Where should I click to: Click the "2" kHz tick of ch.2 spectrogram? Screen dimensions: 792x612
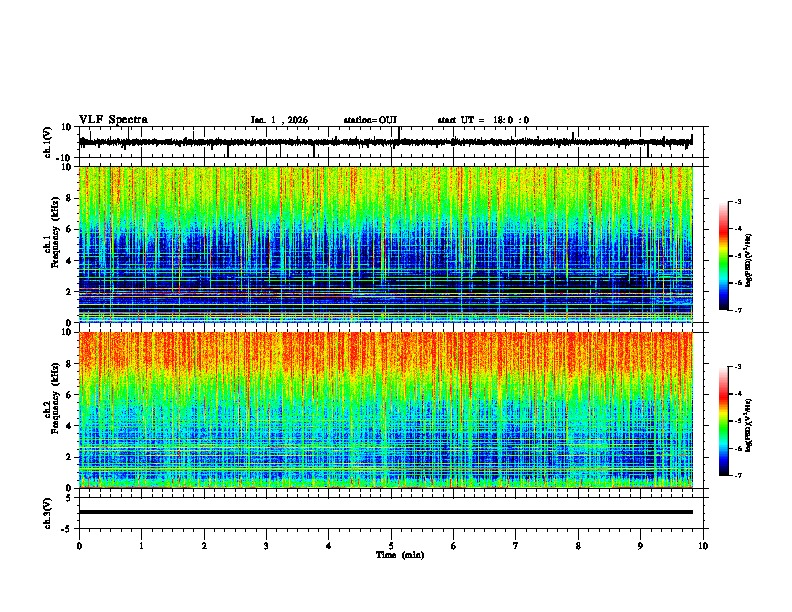69,457
